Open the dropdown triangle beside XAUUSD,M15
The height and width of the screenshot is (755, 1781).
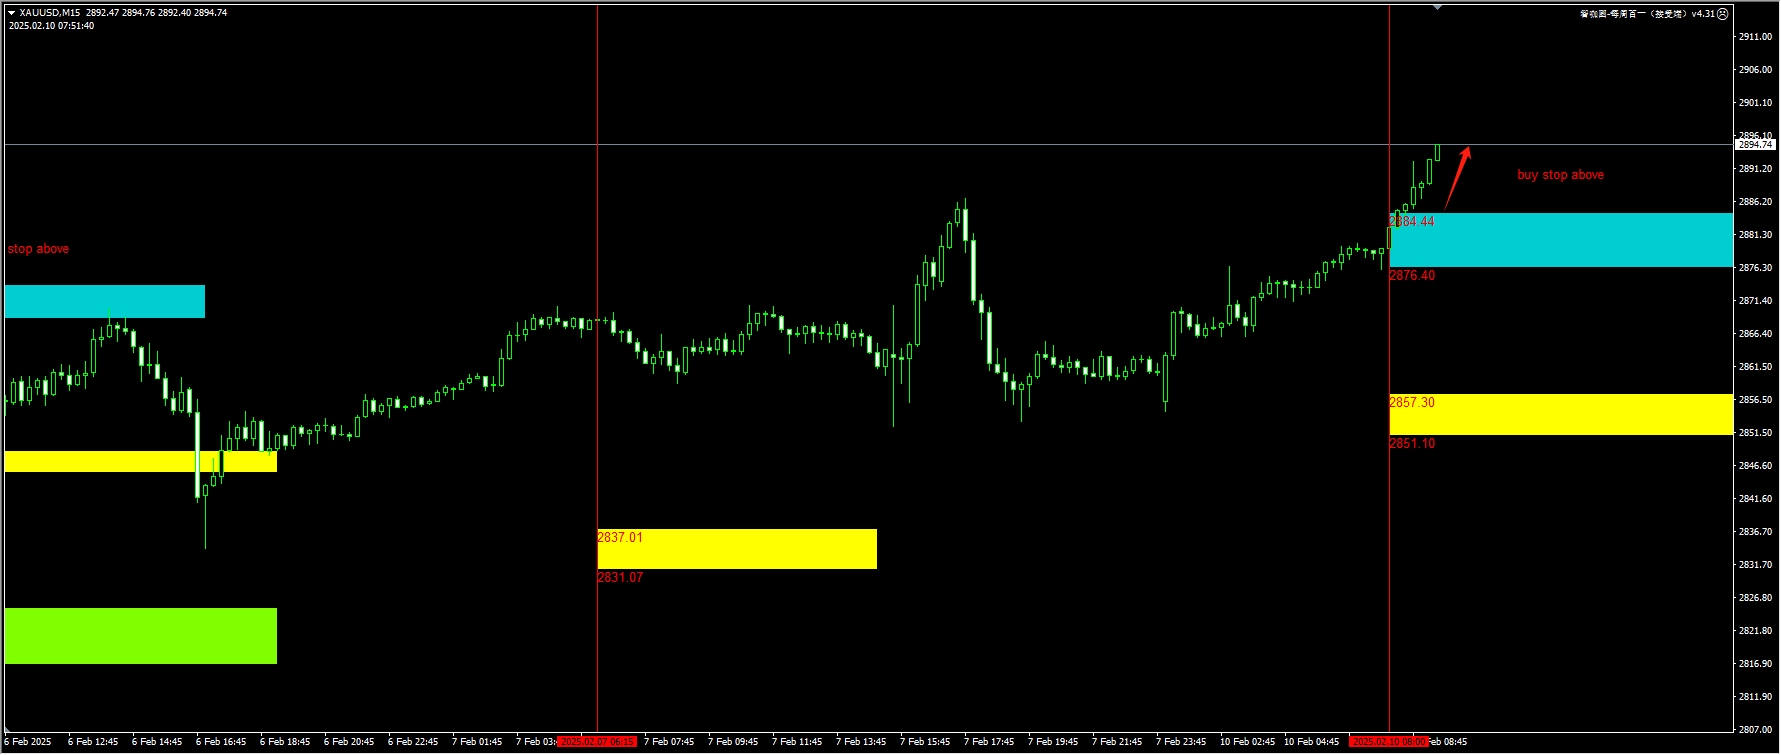point(12,13)
